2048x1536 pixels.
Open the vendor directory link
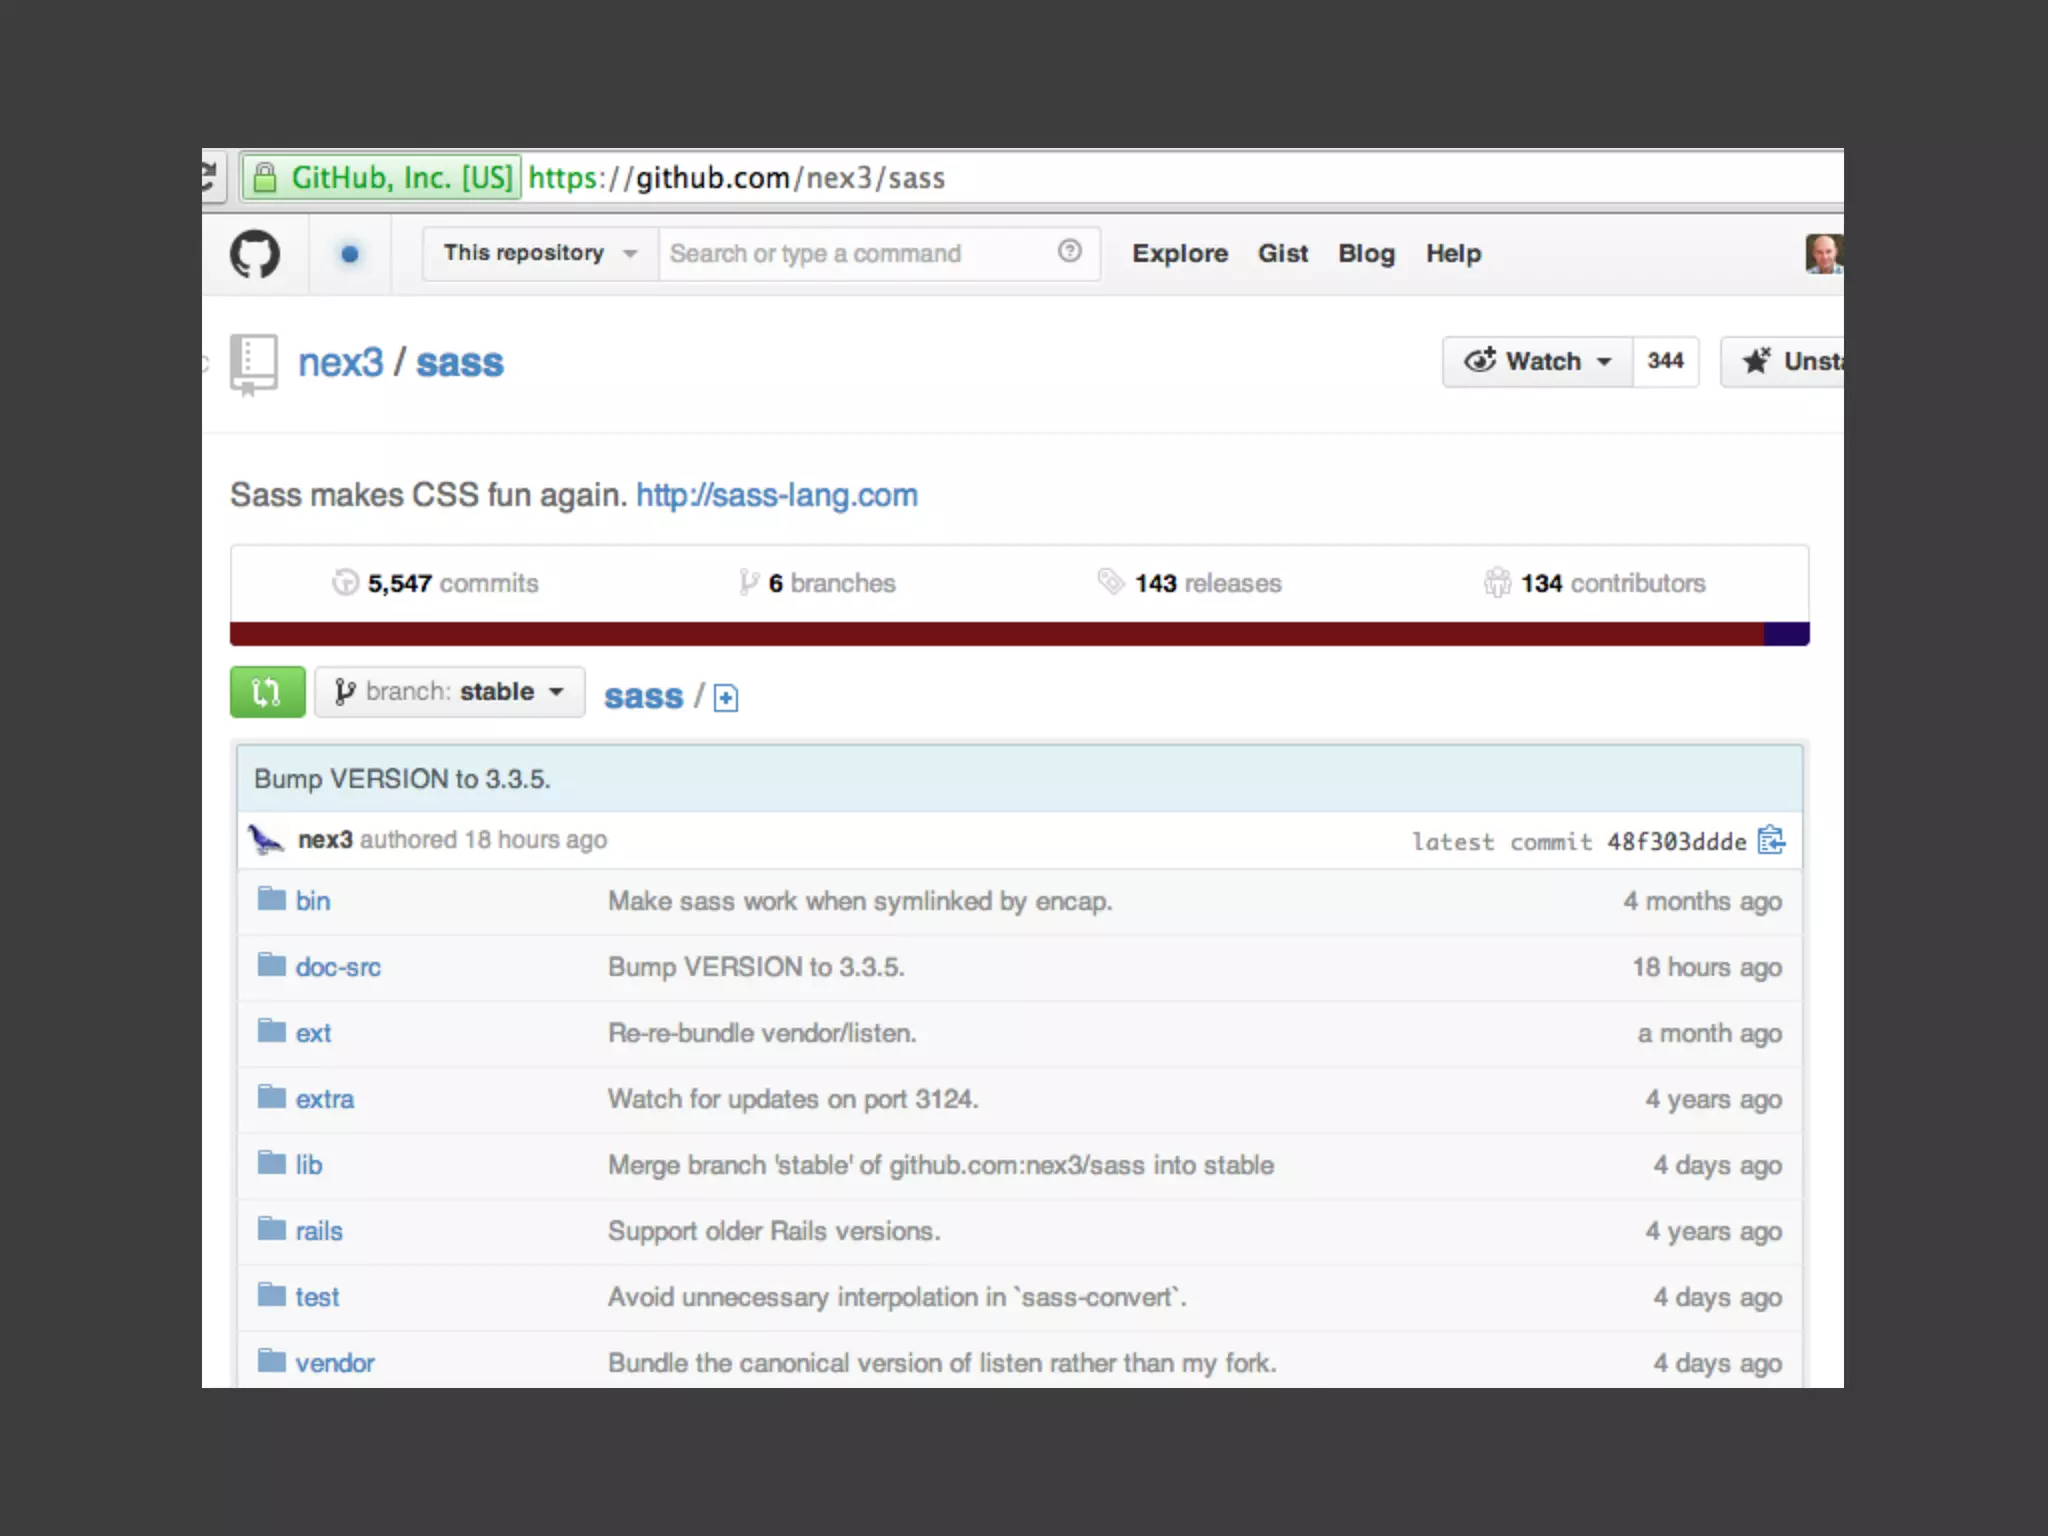coord(335,1363)
